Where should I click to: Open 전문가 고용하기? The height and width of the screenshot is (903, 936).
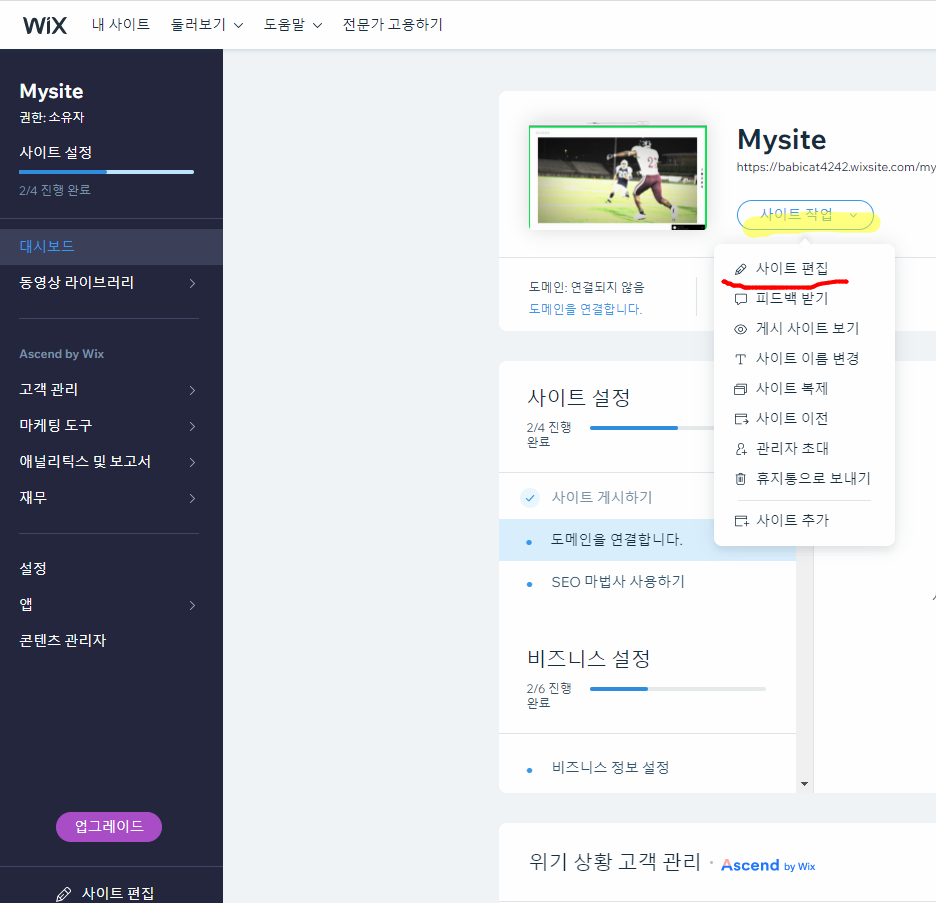tap(392, 24)
